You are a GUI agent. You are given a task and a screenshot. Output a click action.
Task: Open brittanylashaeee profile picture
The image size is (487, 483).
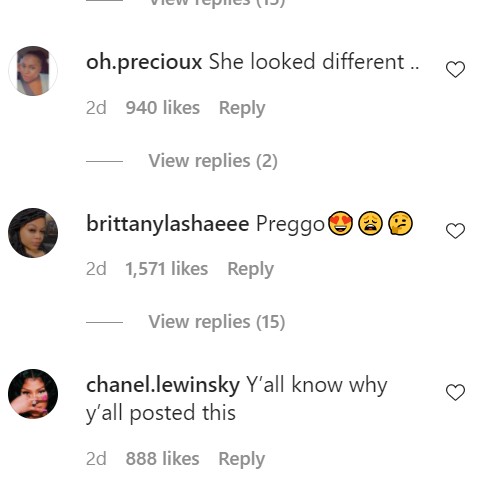pos(33,233)
